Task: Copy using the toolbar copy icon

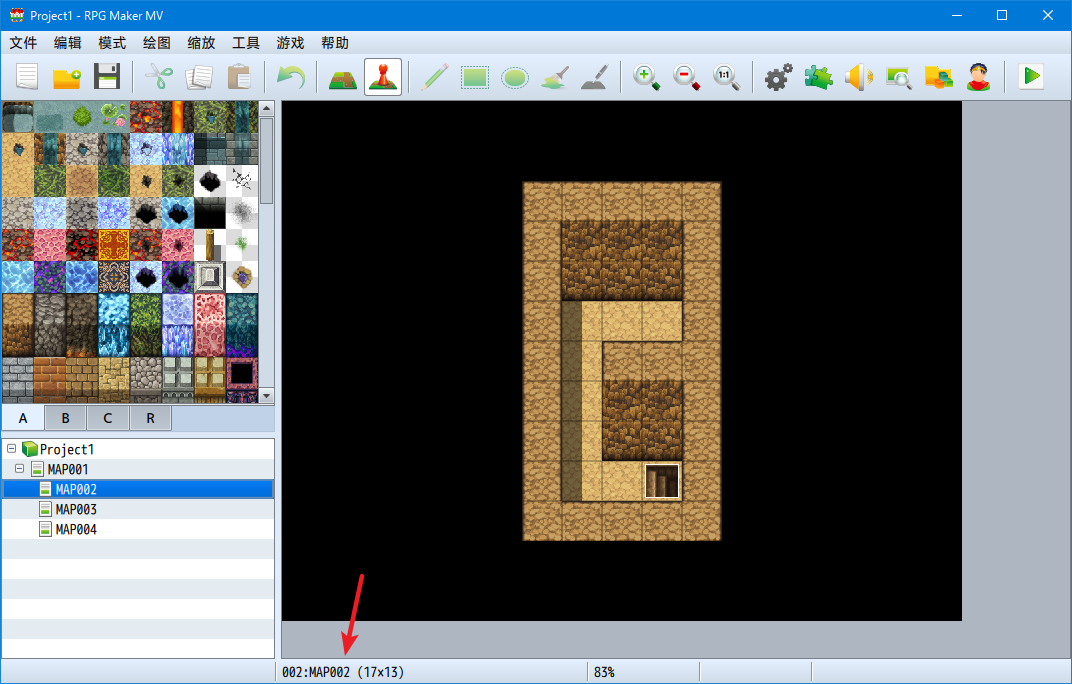Action: (x=199, y=76)
